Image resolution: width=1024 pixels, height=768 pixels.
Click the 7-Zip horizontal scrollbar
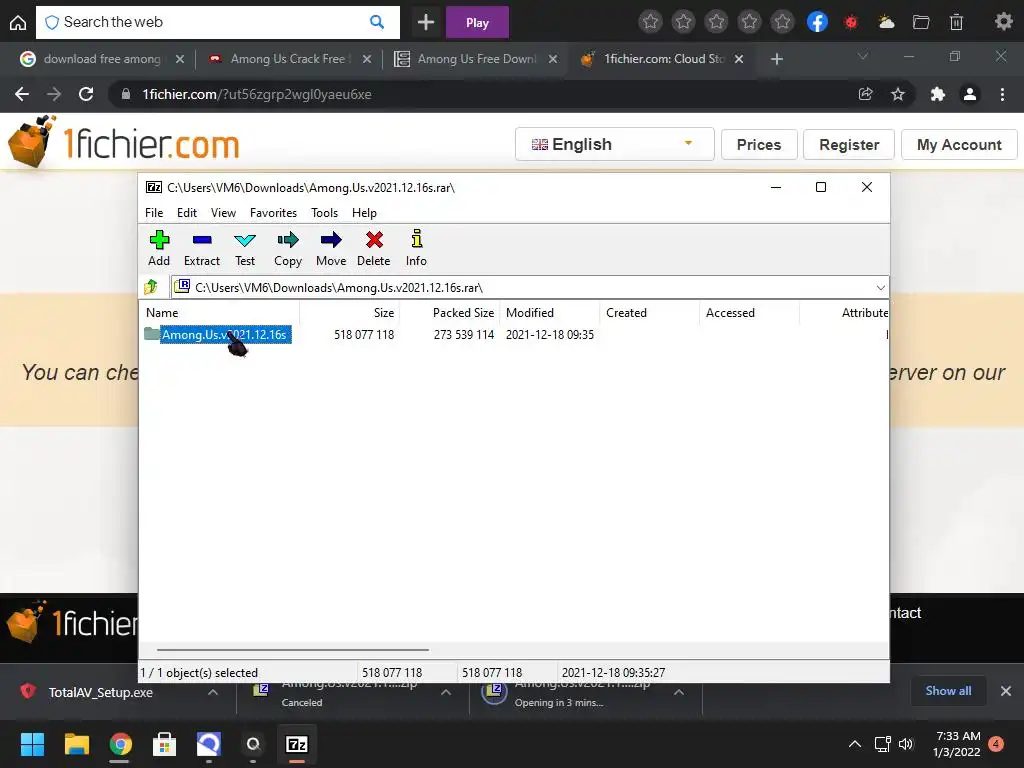coord(293,650)
